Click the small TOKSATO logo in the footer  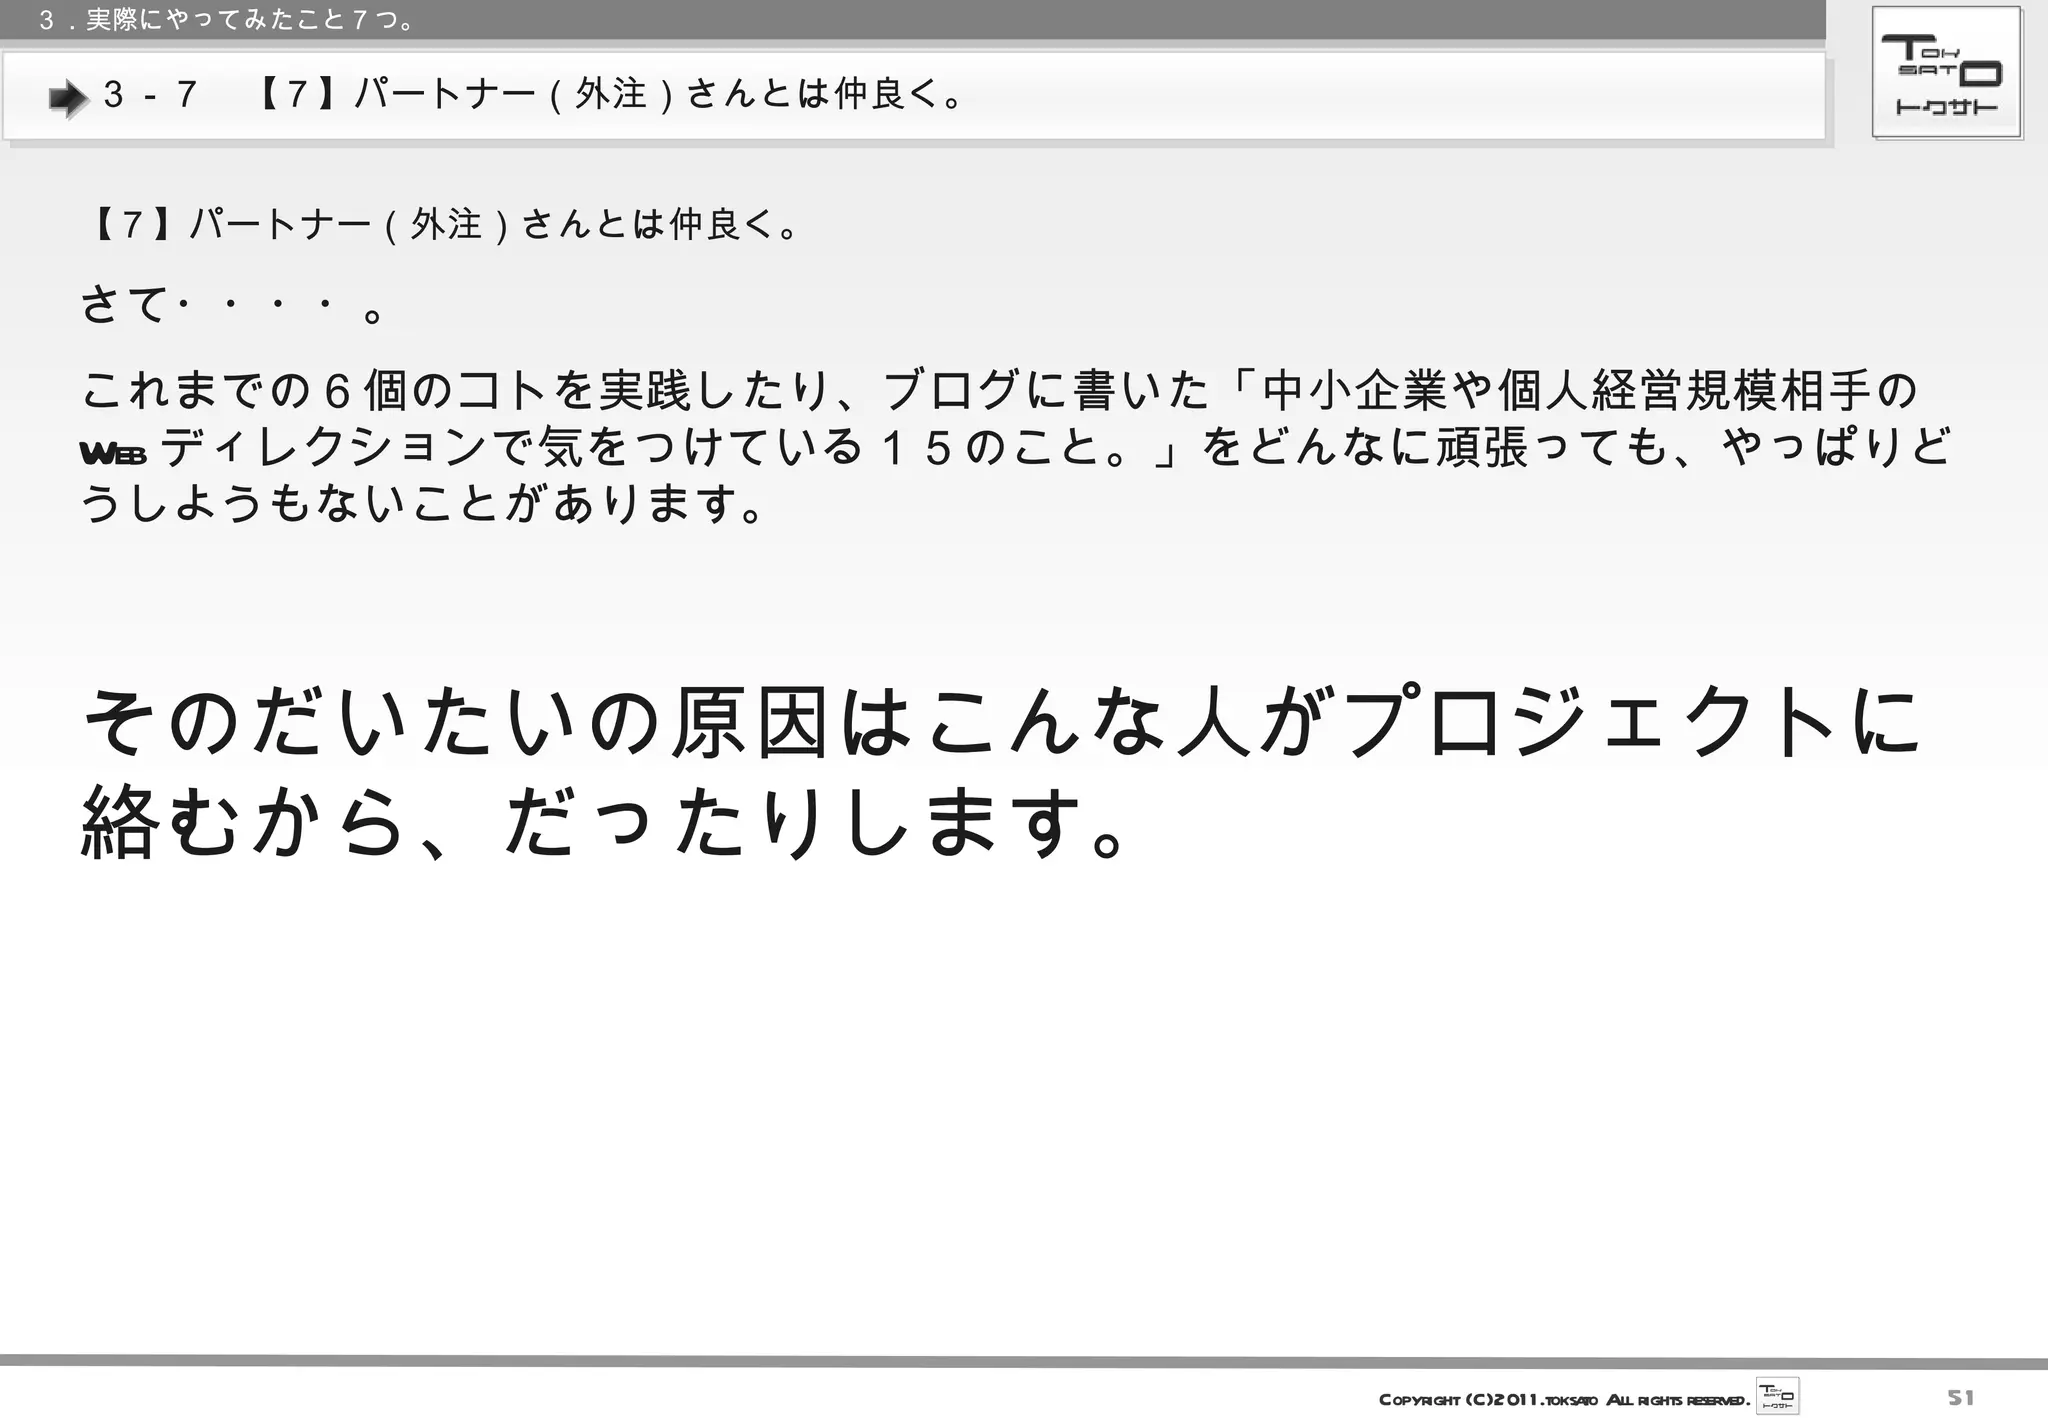pos(1777,1396)
